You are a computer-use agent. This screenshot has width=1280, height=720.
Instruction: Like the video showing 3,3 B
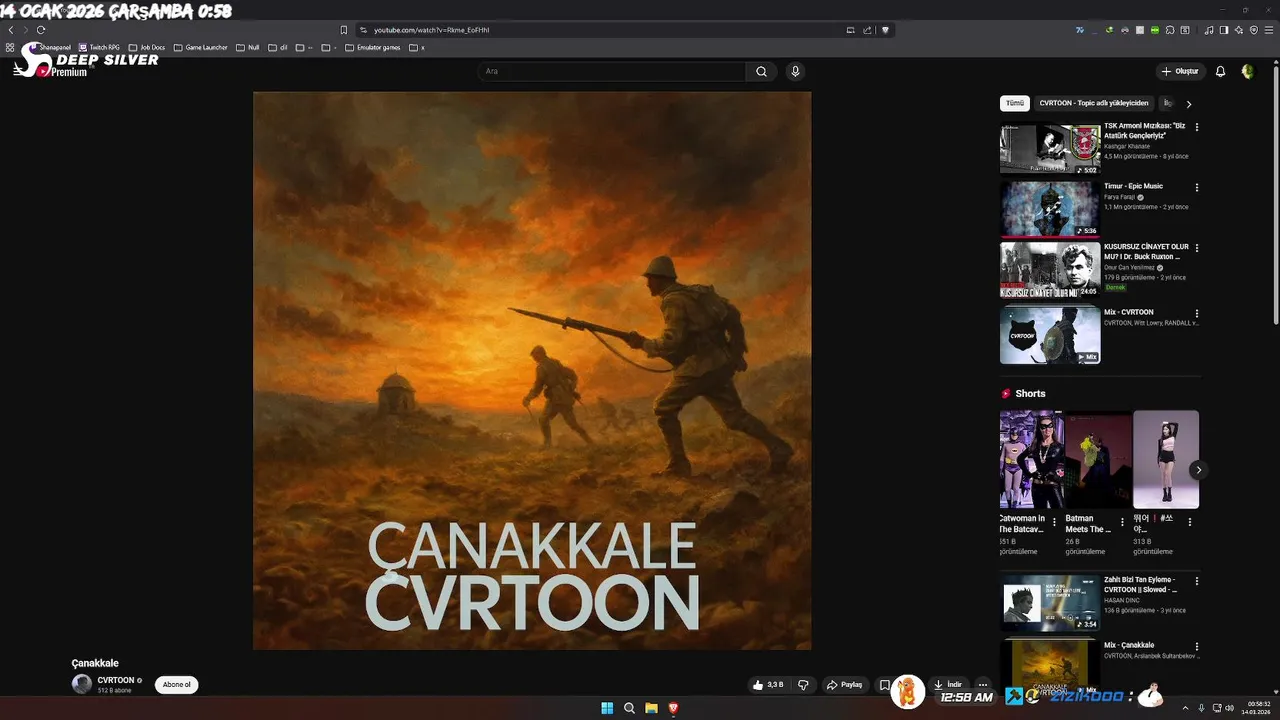(x=768, y=685)
